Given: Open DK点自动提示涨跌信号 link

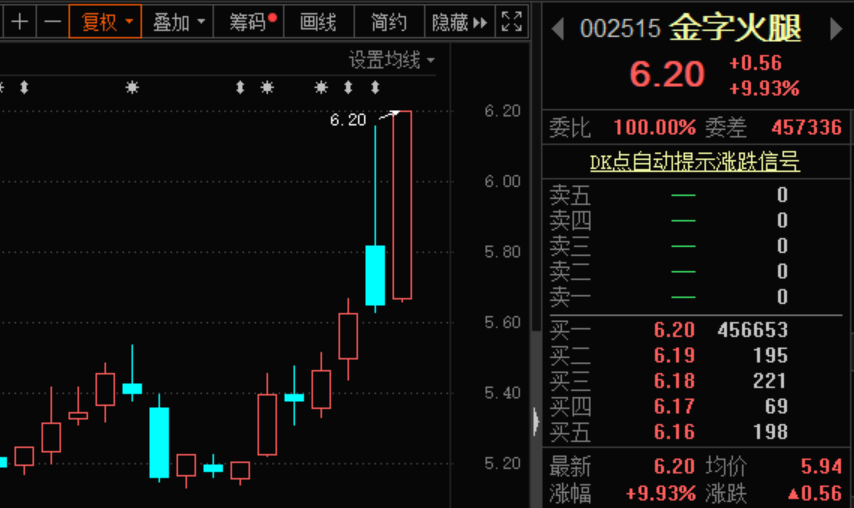Looking at the screenshot, I should [694, 162].
